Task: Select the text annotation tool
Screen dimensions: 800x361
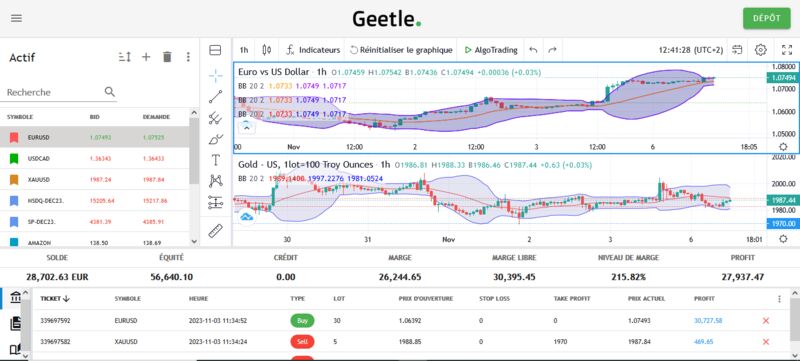Action: (215, 160)
